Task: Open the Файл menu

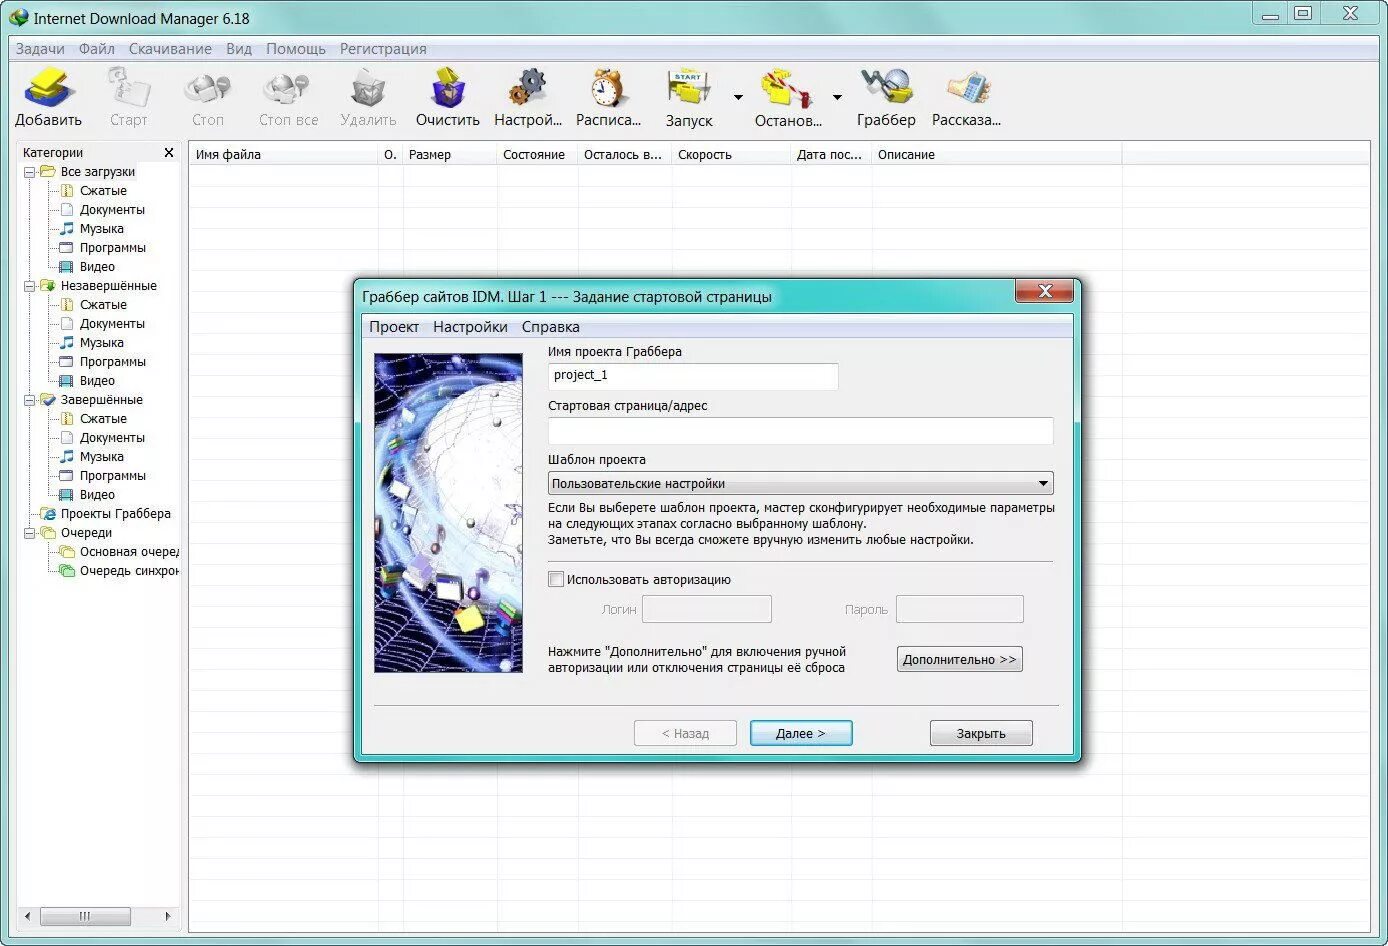Action: [x=97, y=48]
